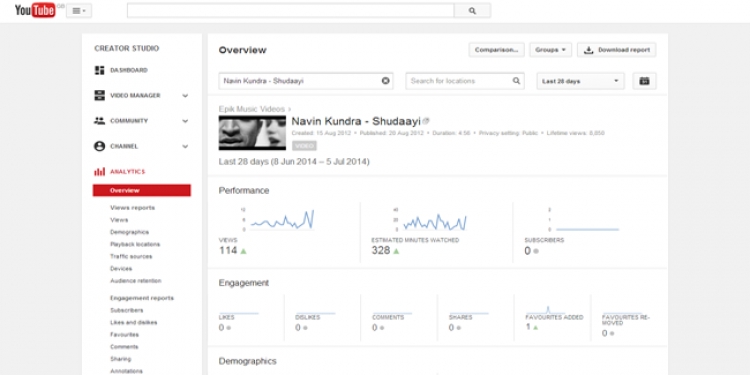Select the Overview item in sidebar
Image resolution: width=750 pixels, height=375 pixels.
[x=142, y=190]
